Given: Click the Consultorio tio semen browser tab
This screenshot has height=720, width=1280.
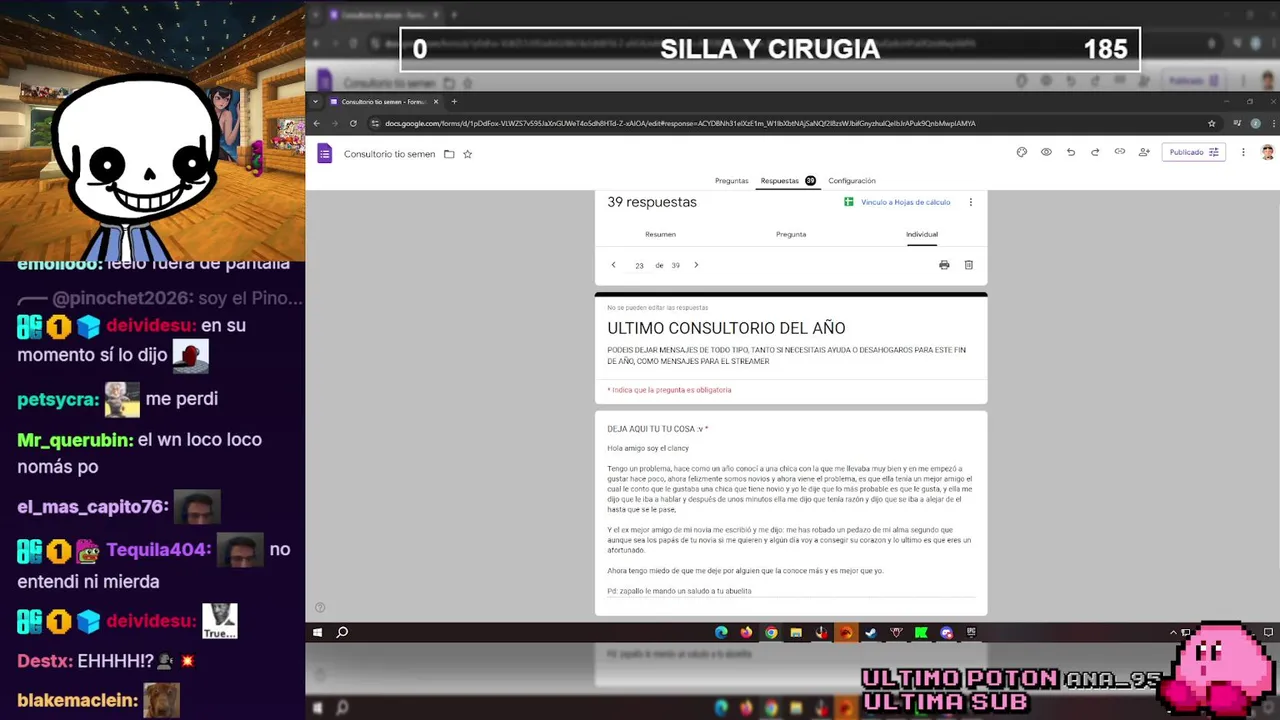Looking at the screenshot, I should point(384,101).
